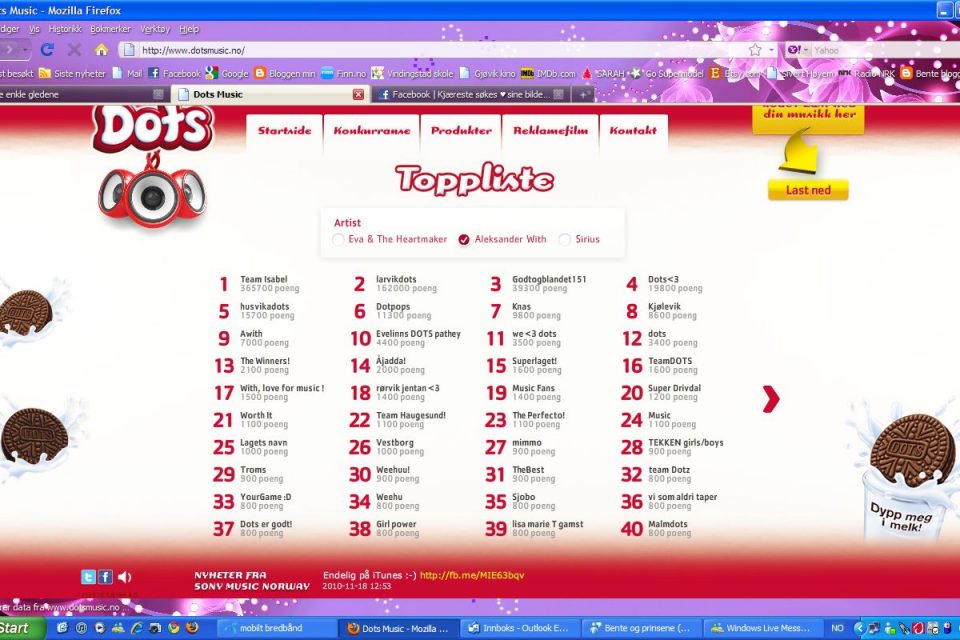Viewport: 960px width, 640px height.
Task: Close the Dots Music browser tab
Action: [359, 94]
